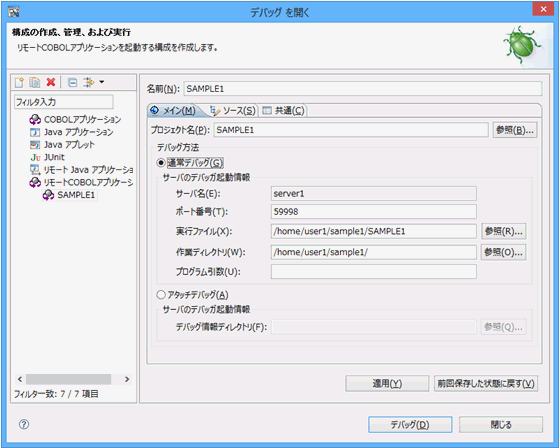
Task: Click the help question mark icon
Action: click(24, 424)
